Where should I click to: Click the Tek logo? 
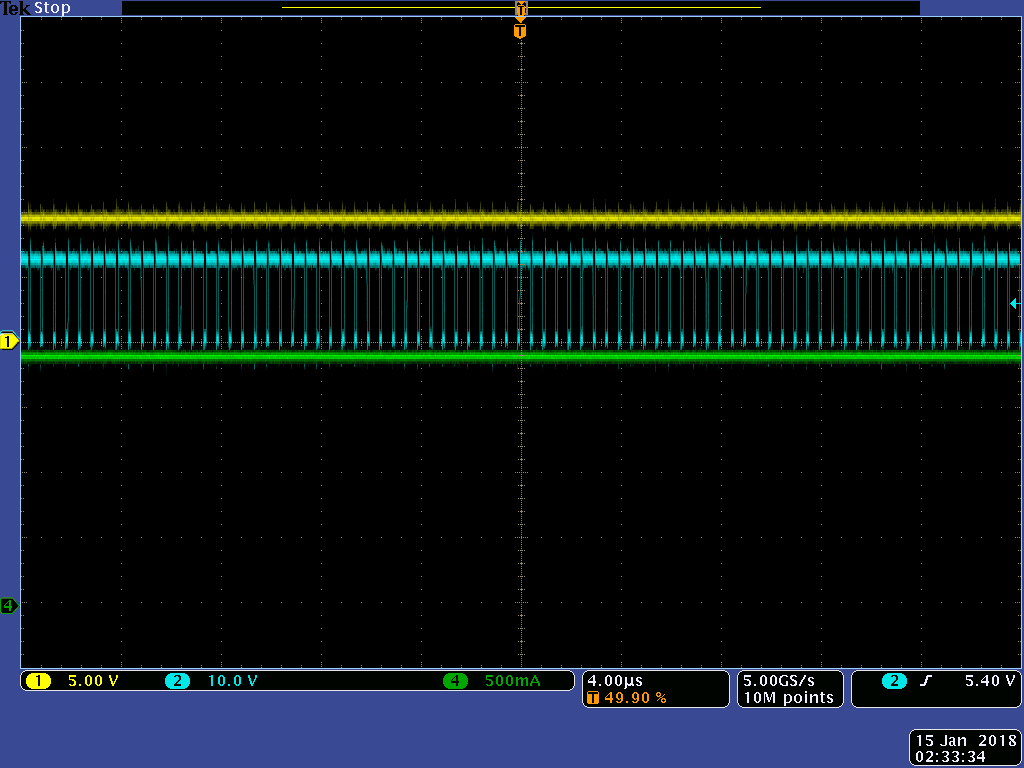[16, 8]
